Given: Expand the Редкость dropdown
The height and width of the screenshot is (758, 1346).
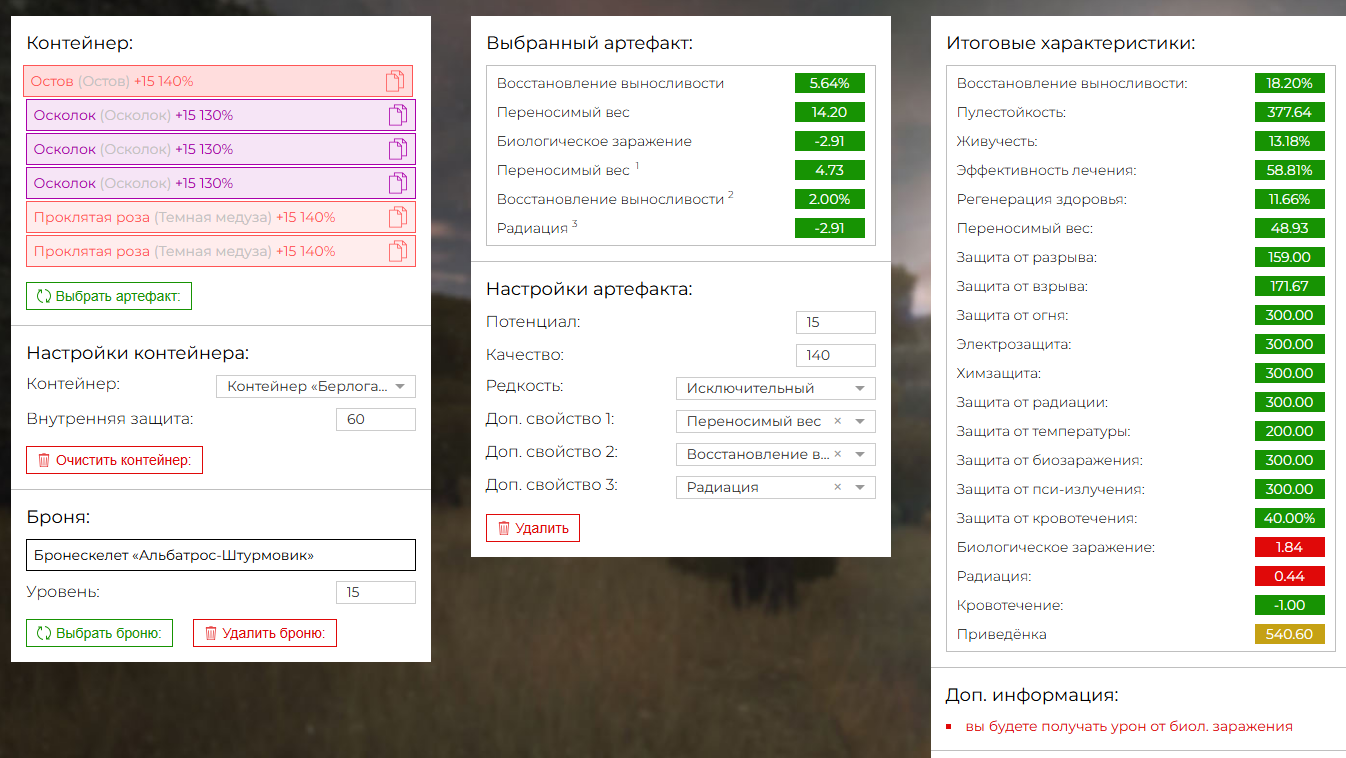Looking at the screenshot, I should click(x=860, y=388).
